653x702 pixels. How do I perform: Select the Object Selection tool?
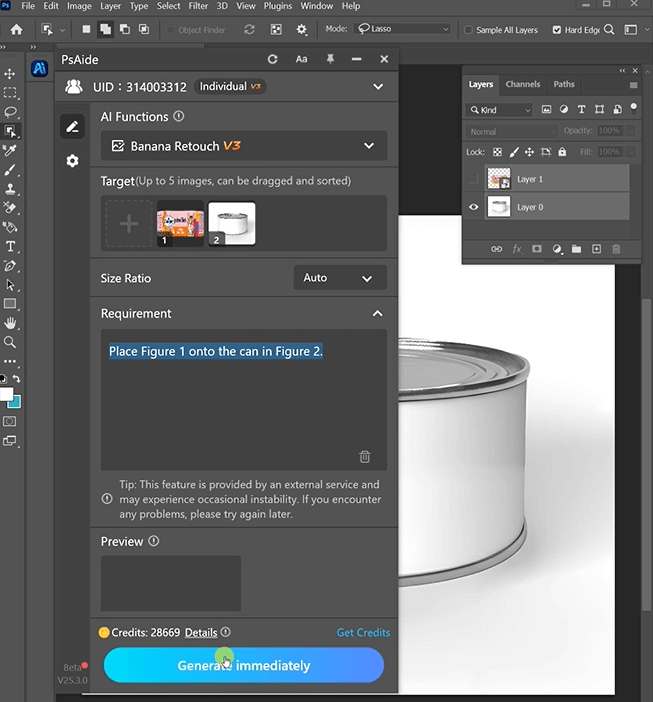(x=10, y=131)
